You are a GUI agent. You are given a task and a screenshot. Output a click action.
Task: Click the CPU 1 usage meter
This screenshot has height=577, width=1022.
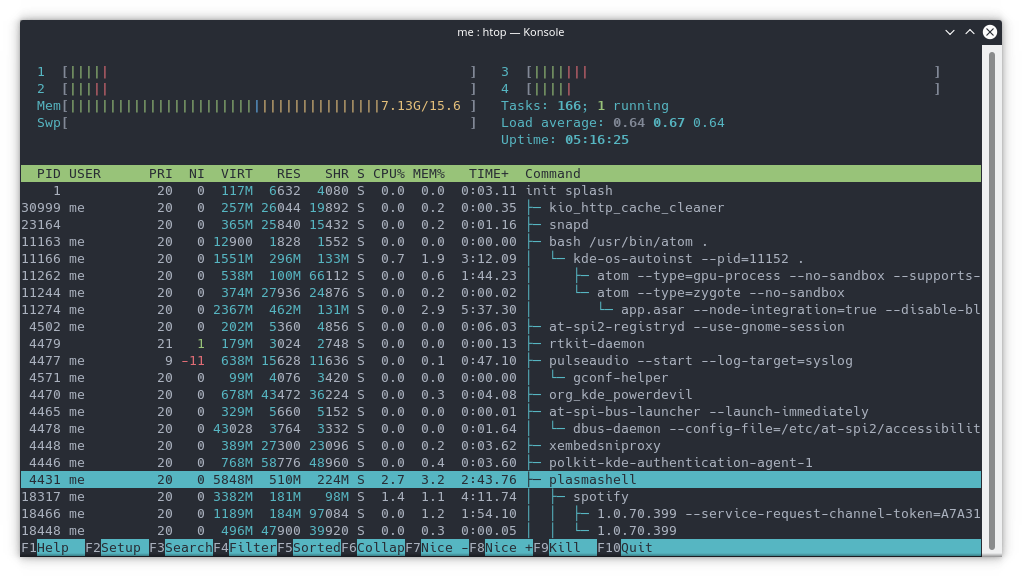[257, 72]
